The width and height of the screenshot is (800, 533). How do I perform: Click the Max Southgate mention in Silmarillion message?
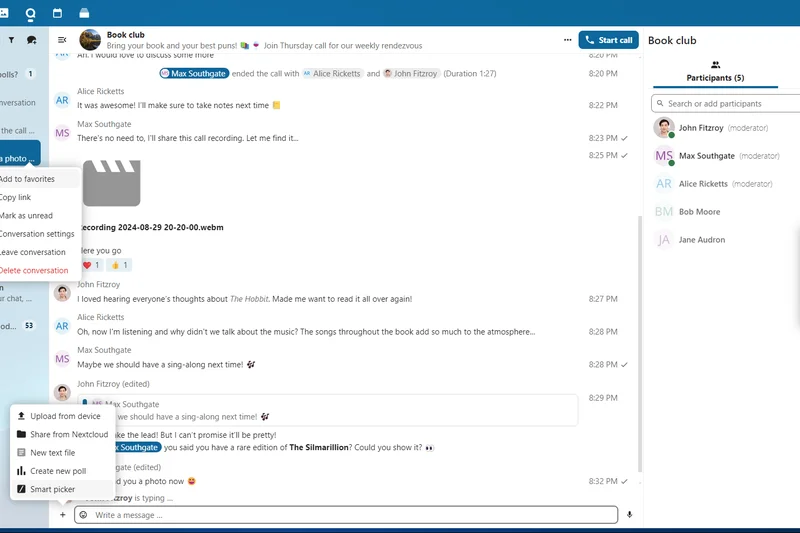[x=138, y=447]
